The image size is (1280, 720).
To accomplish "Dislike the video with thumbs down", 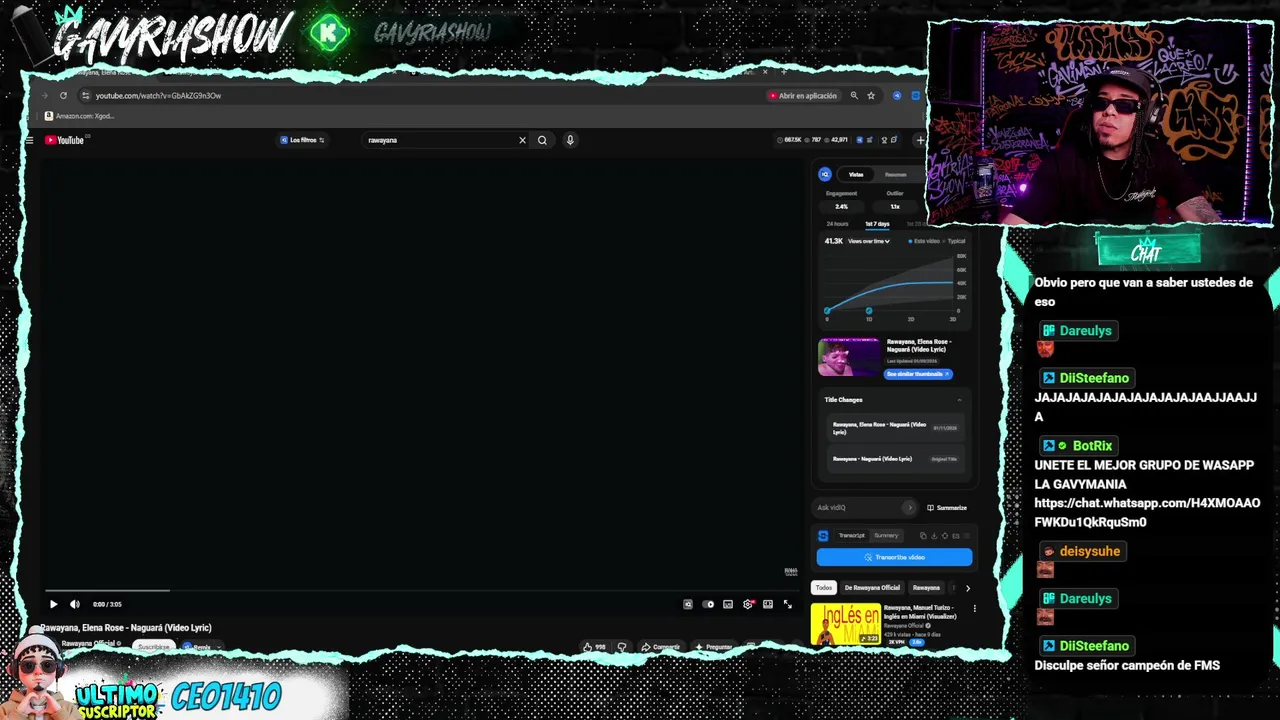I will 622,647.
